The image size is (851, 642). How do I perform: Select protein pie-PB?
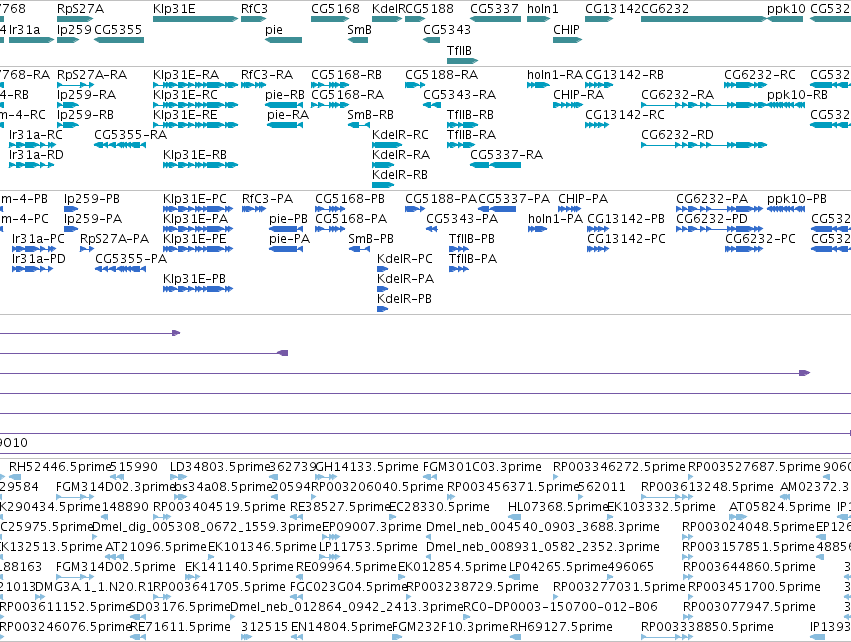point(286,229)
